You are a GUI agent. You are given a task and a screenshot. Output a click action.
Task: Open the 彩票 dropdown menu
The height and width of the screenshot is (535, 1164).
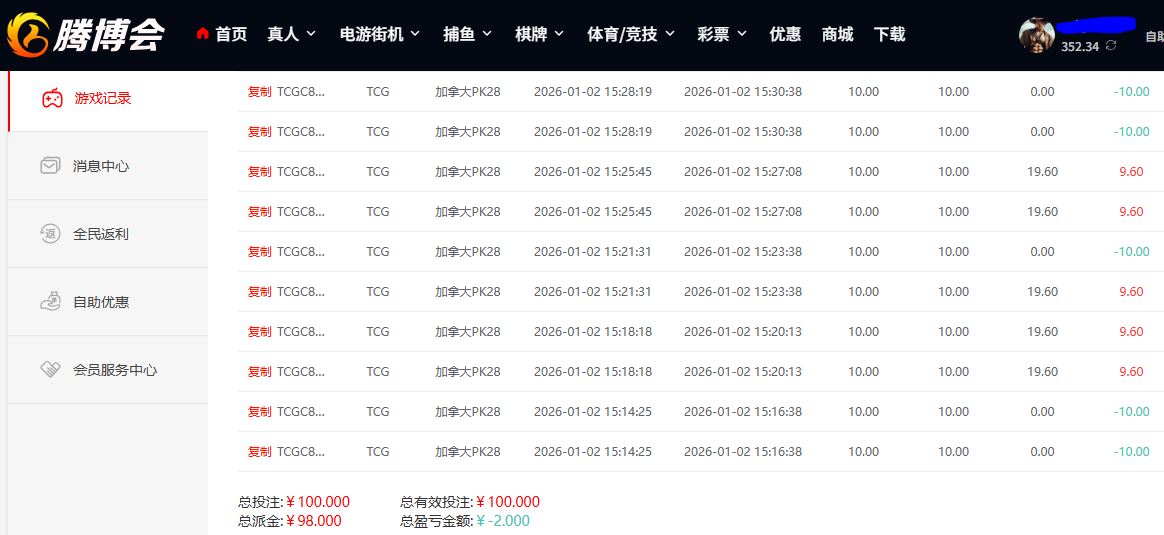pos(721,34)
